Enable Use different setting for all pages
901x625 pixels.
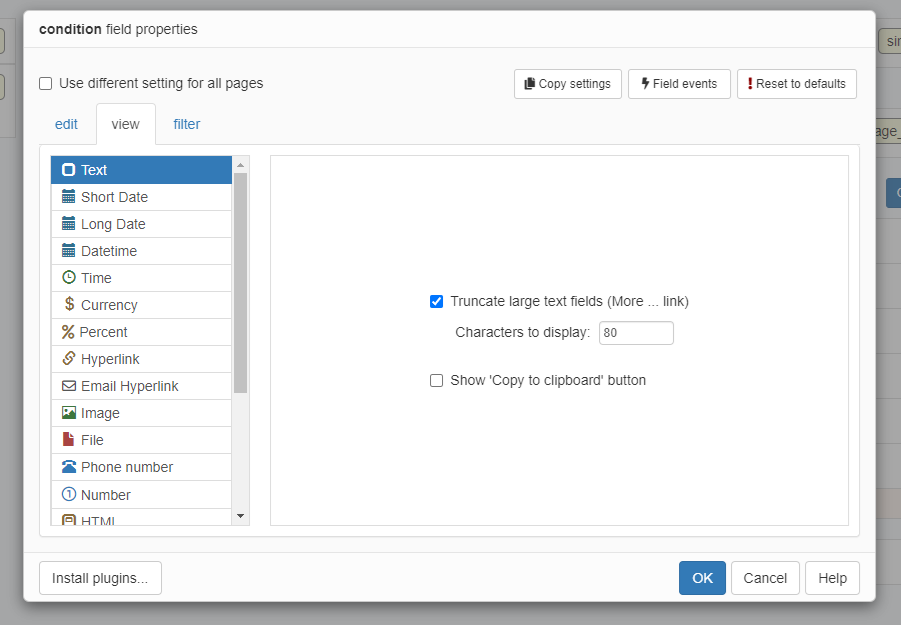(46, 84)
